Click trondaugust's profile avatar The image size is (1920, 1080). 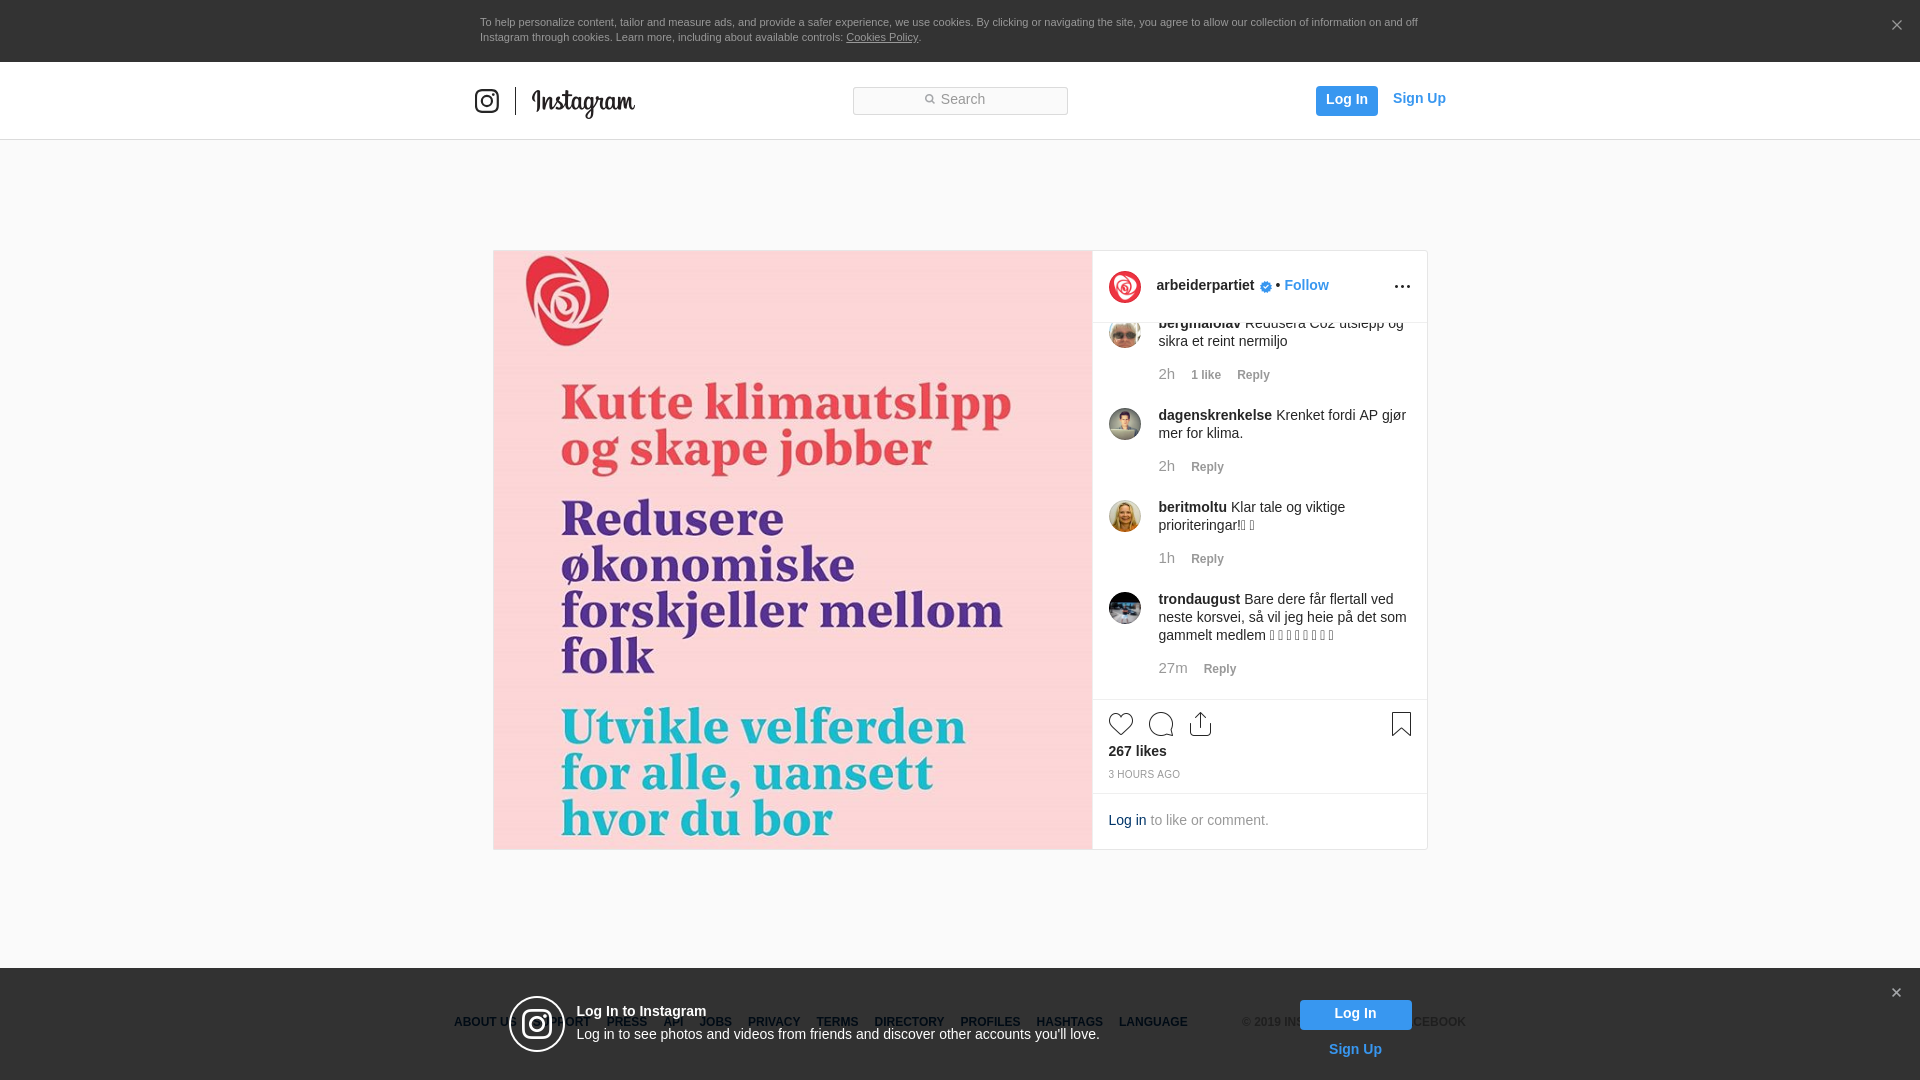(x=1124, y=608)
